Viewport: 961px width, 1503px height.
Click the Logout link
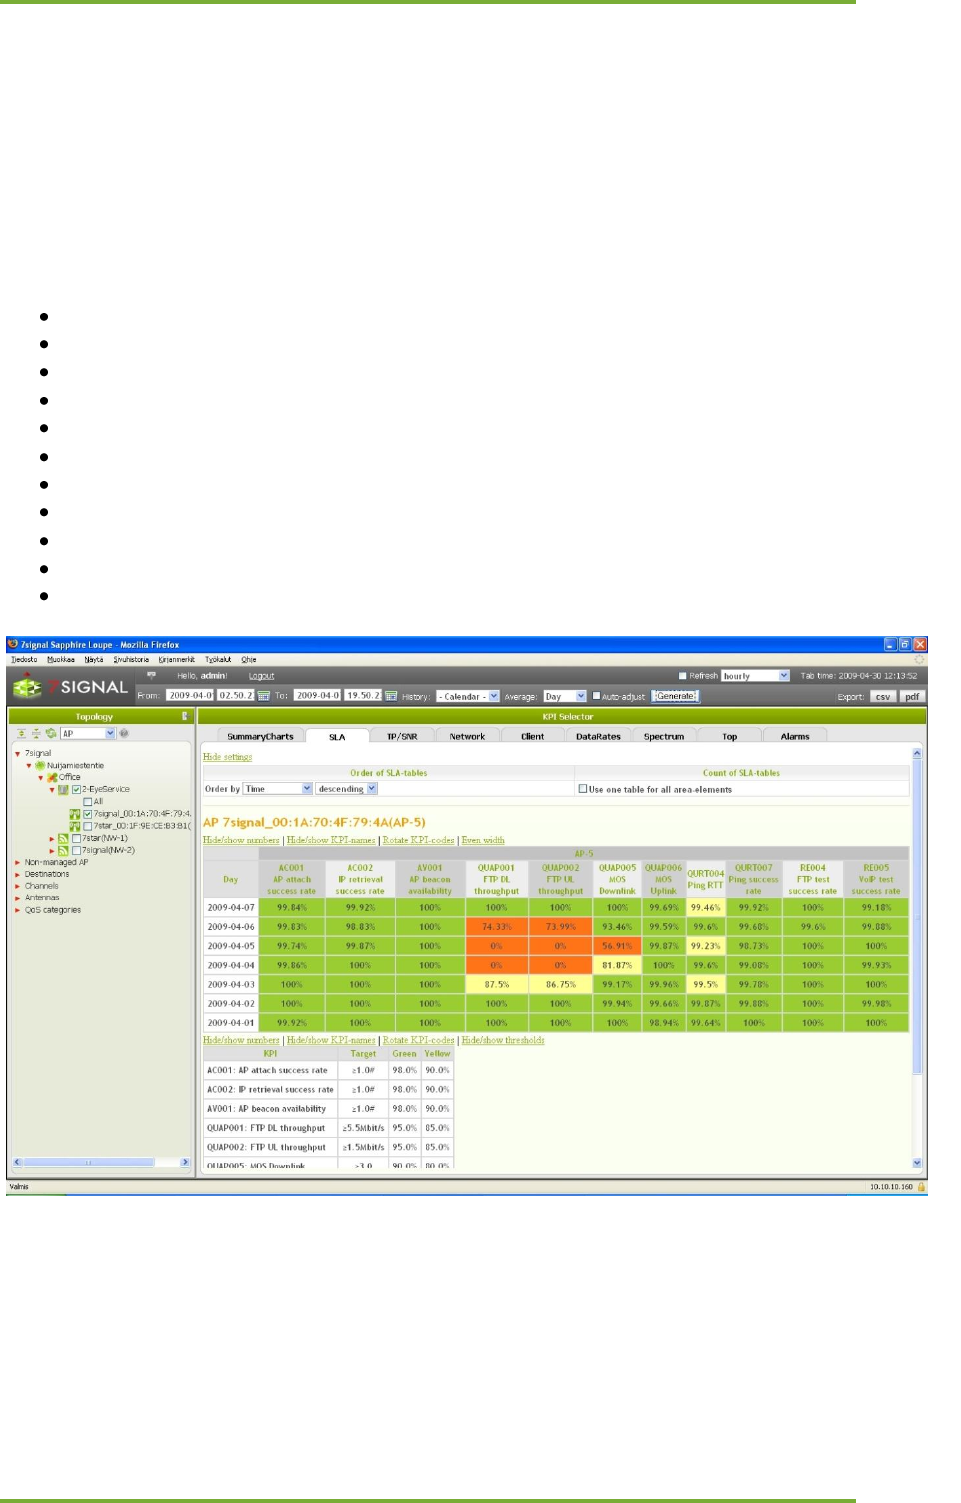pos(261,676)
